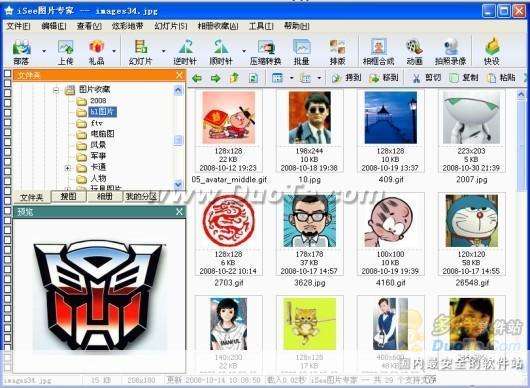The image size is (530, 388).
Task: Open the 礼品 gift tool
Action: pos(96,52)
